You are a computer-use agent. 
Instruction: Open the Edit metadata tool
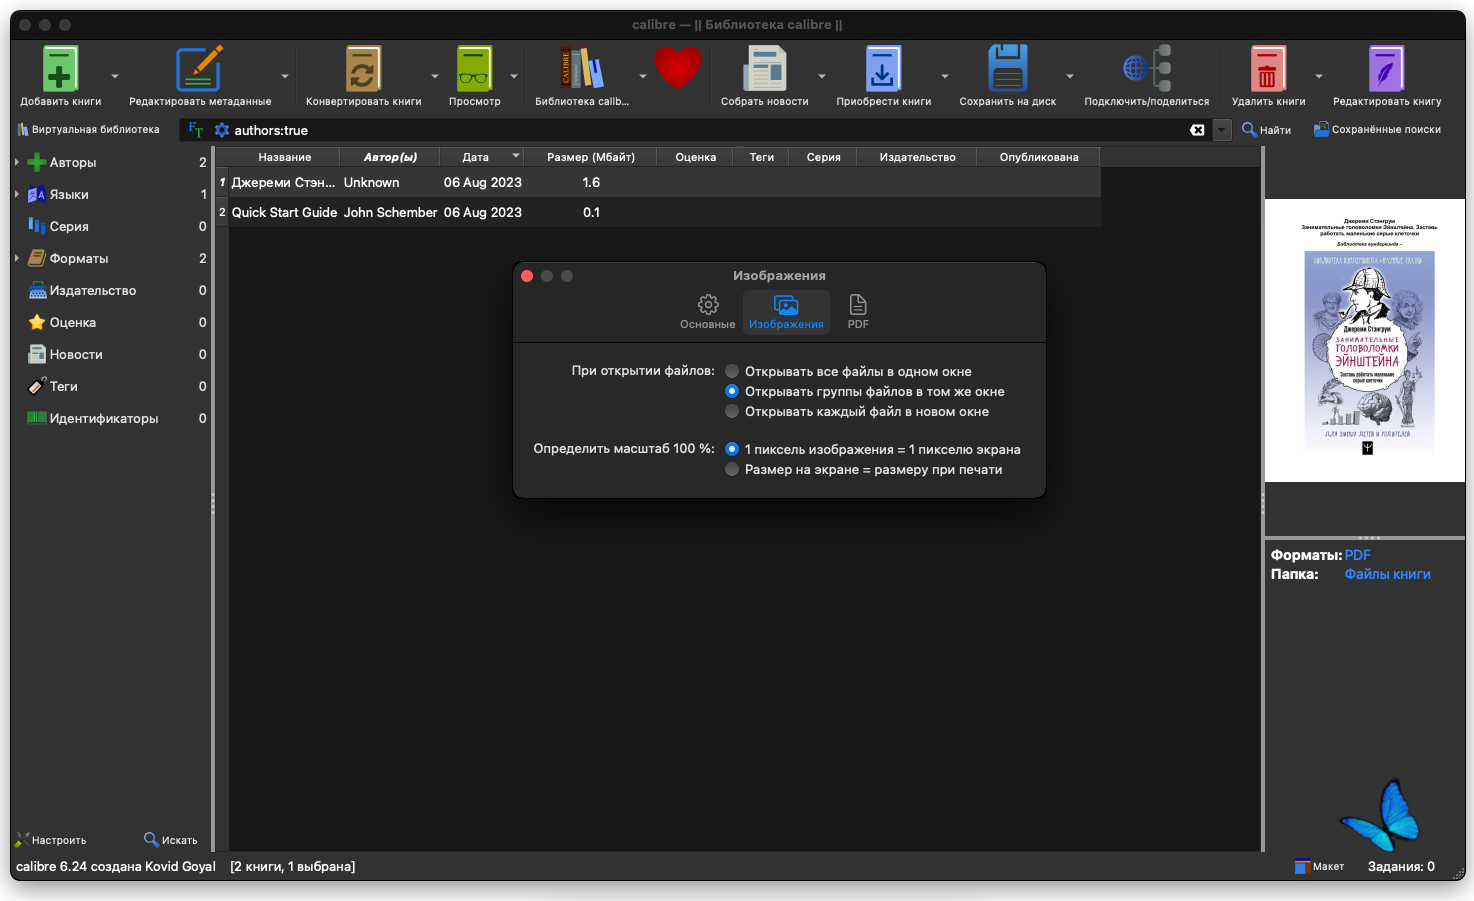(199, 71)
